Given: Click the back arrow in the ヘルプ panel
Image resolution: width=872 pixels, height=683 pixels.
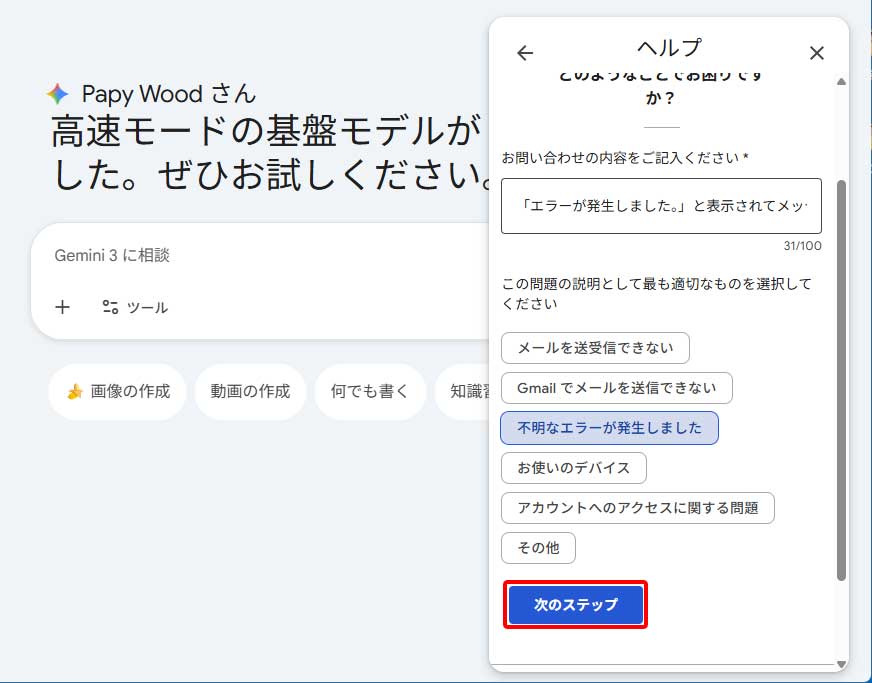Looking at the screenshot, I should tap(526, 53).
